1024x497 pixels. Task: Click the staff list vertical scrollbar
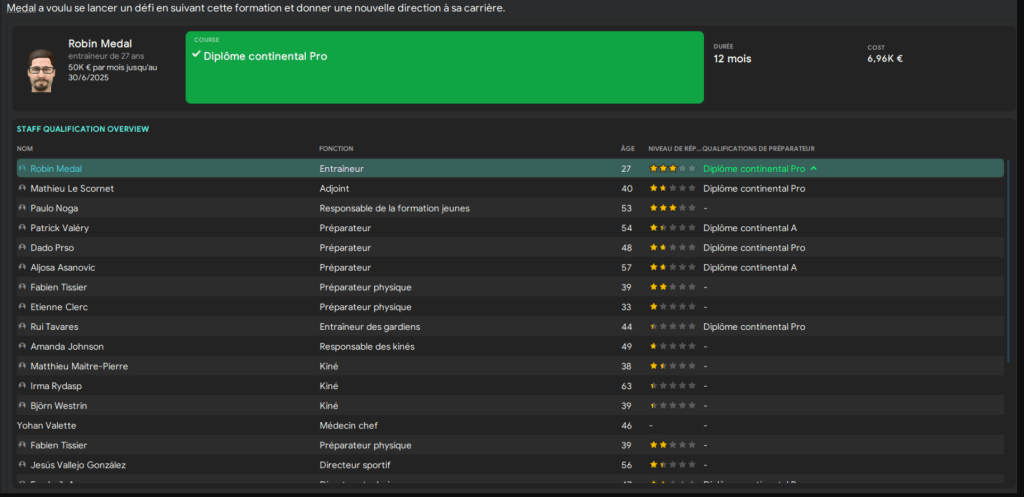click(x=1008, y=260)
